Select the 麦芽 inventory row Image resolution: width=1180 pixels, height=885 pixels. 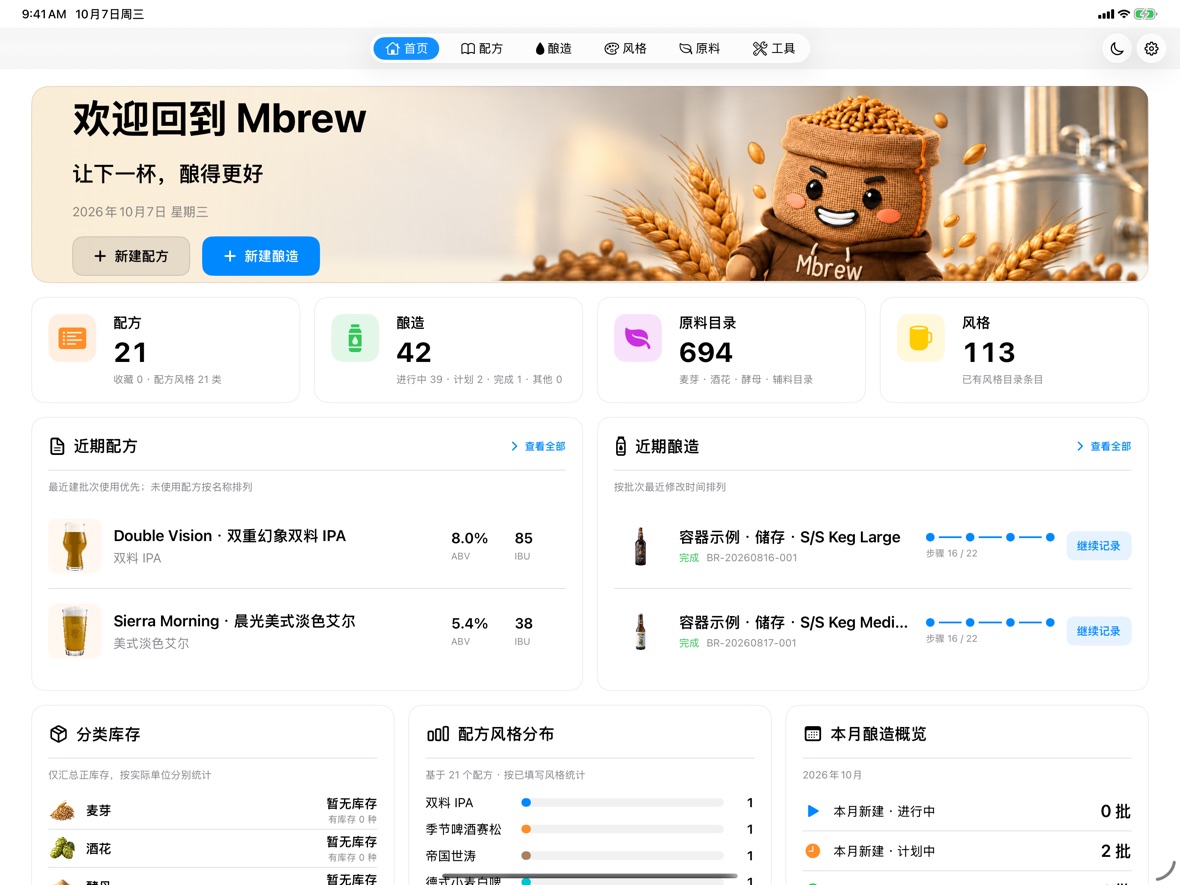tap(213, 810)
